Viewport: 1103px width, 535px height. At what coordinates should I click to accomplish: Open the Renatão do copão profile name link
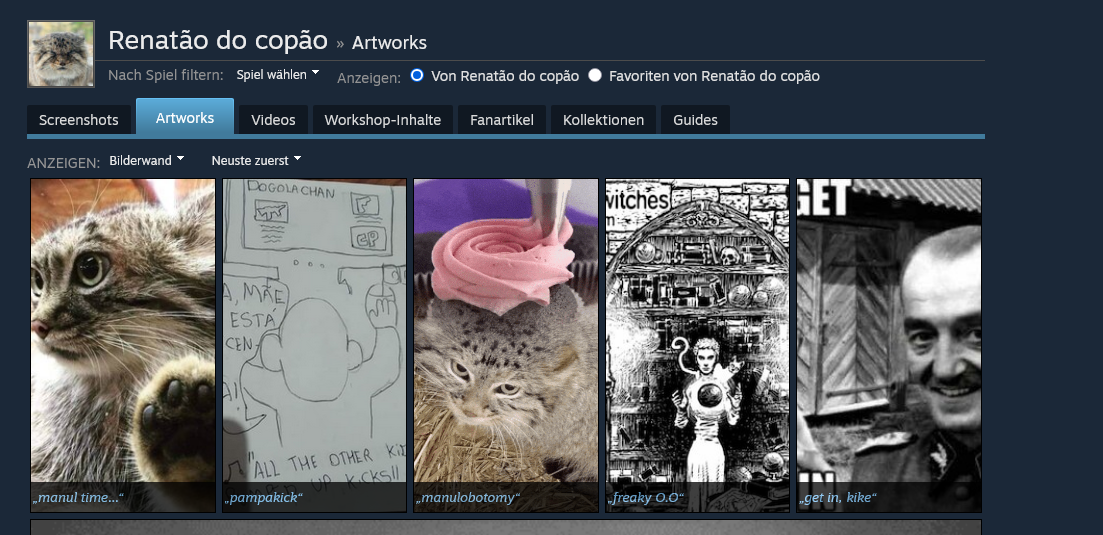click(217, 40)
